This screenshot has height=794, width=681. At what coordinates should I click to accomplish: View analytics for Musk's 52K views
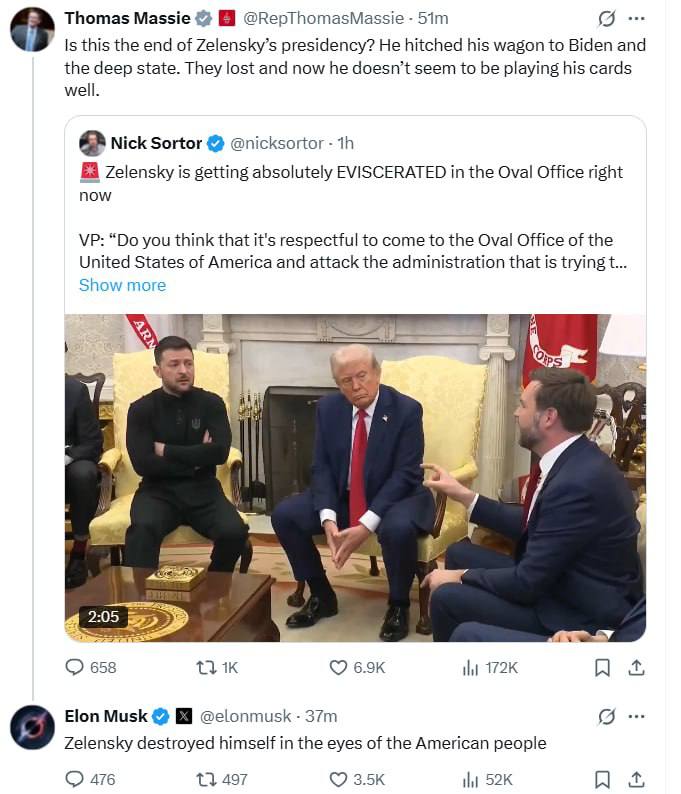click(471, 779)
